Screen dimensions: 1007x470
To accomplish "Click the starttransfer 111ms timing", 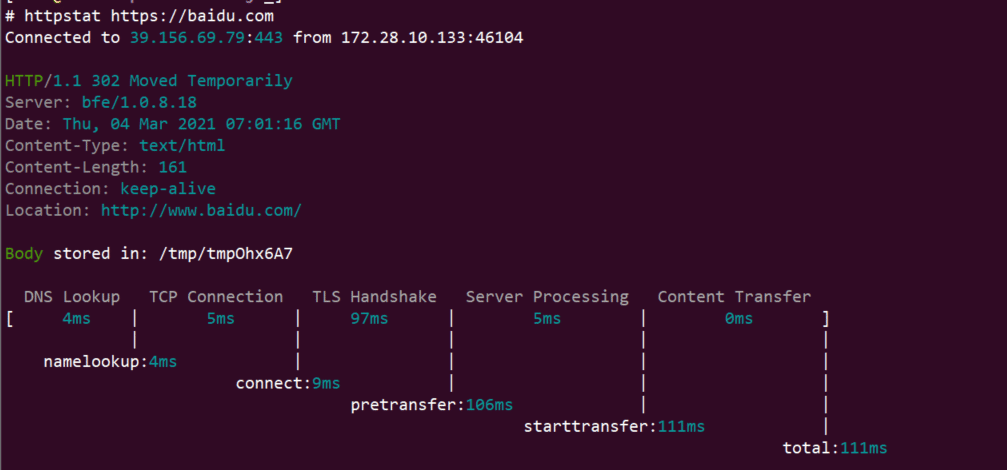I will pyautogui.click(x=614, y=426).
